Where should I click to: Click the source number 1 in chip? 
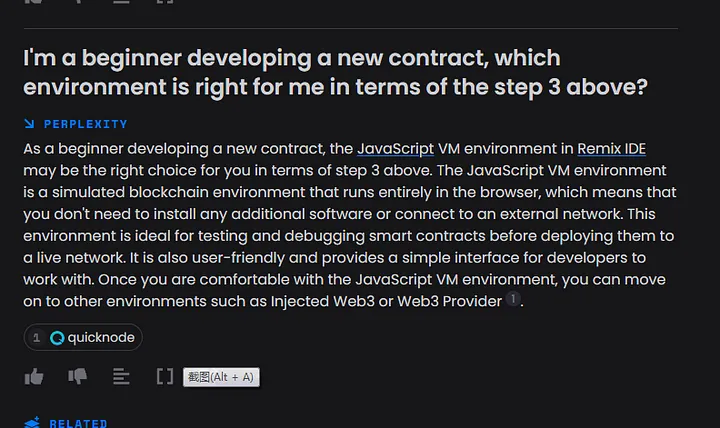tap(37, 338)
